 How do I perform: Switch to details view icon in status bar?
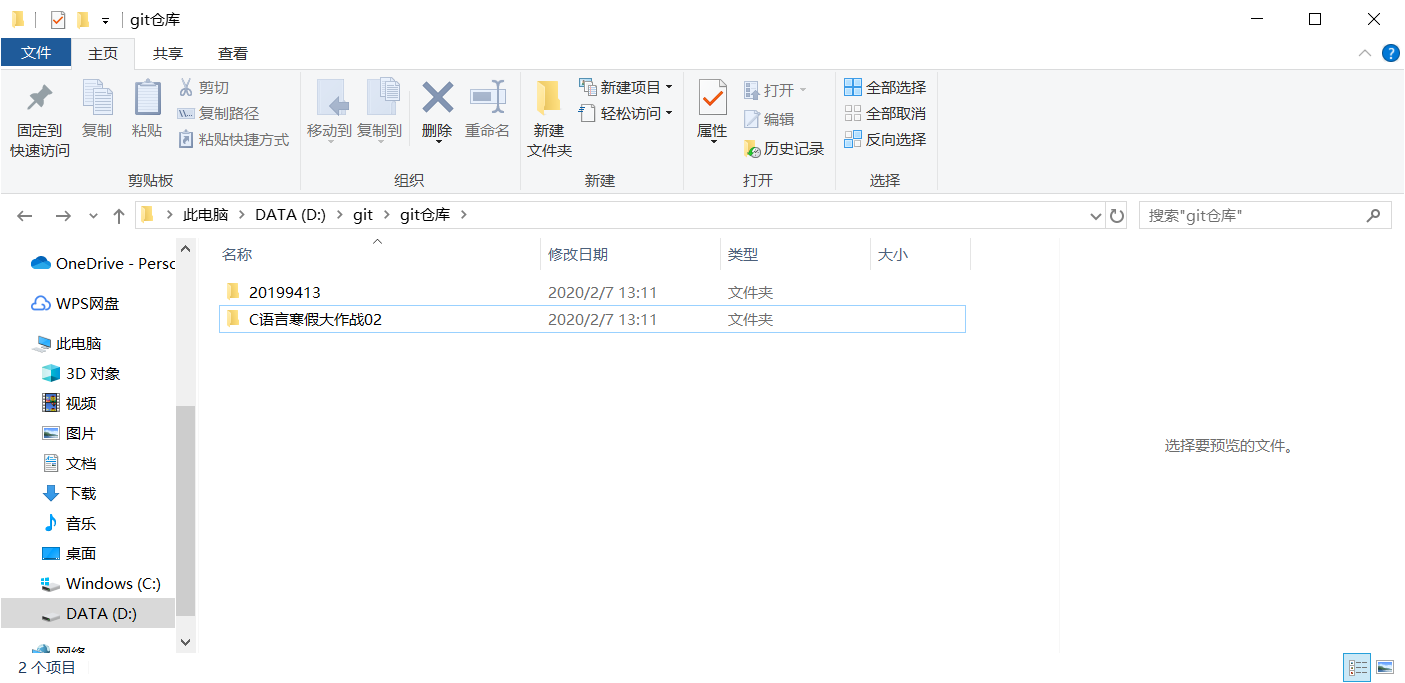tap(1357, 667)
